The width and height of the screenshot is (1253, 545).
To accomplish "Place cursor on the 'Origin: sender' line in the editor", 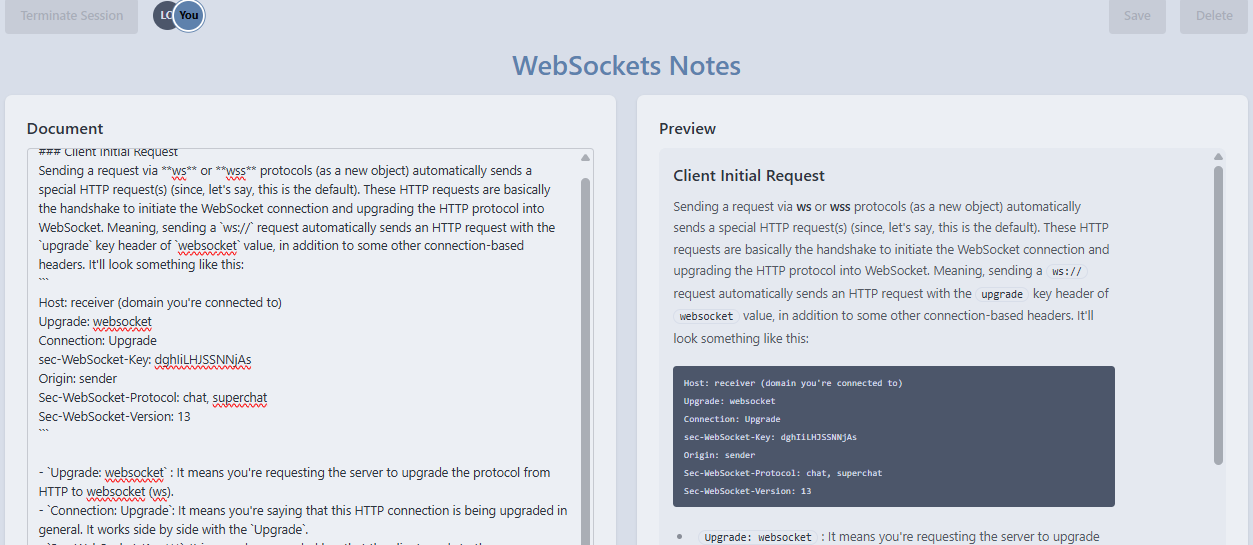I will (x=78, y=379).
